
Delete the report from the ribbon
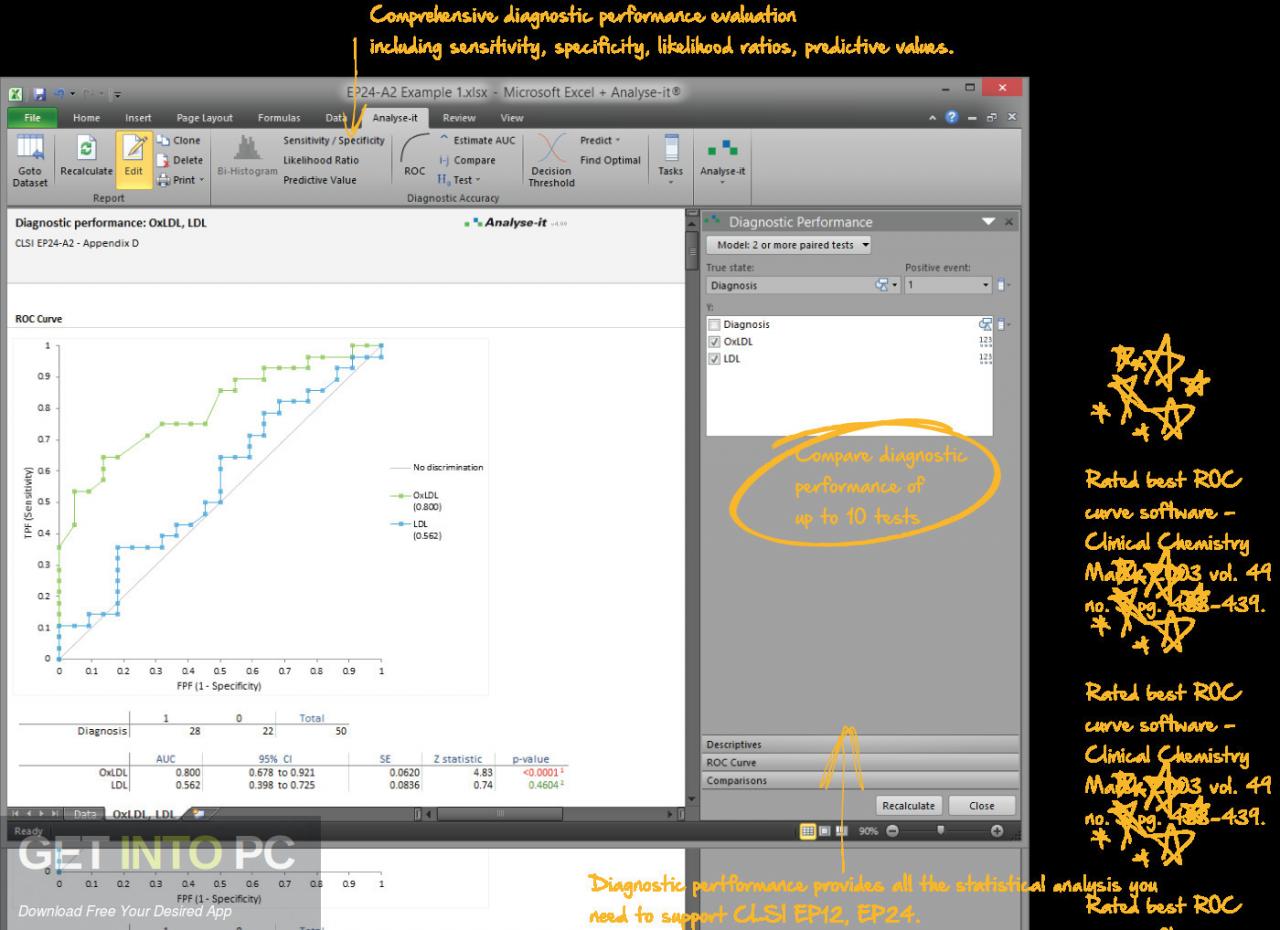pyautogui.click(x=180, y=160)
